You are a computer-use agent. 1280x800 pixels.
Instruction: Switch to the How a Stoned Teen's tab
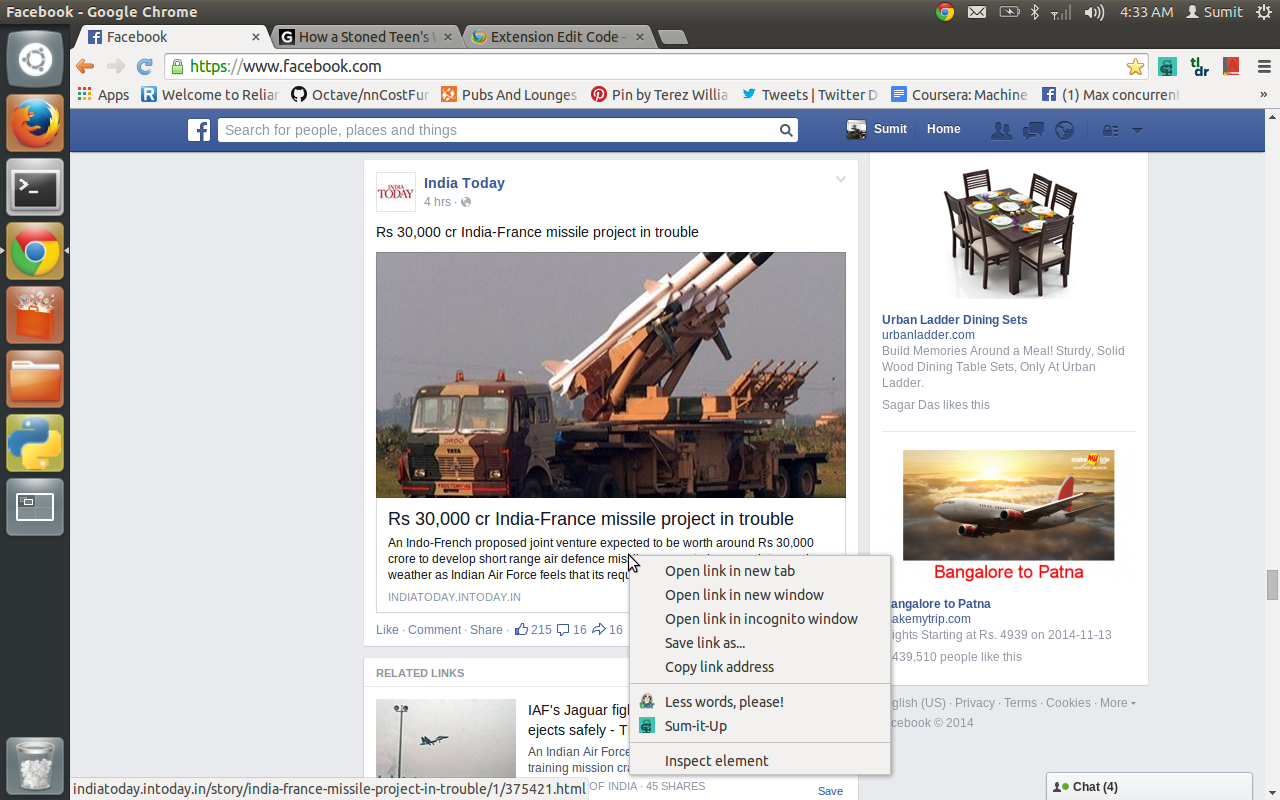364,37
